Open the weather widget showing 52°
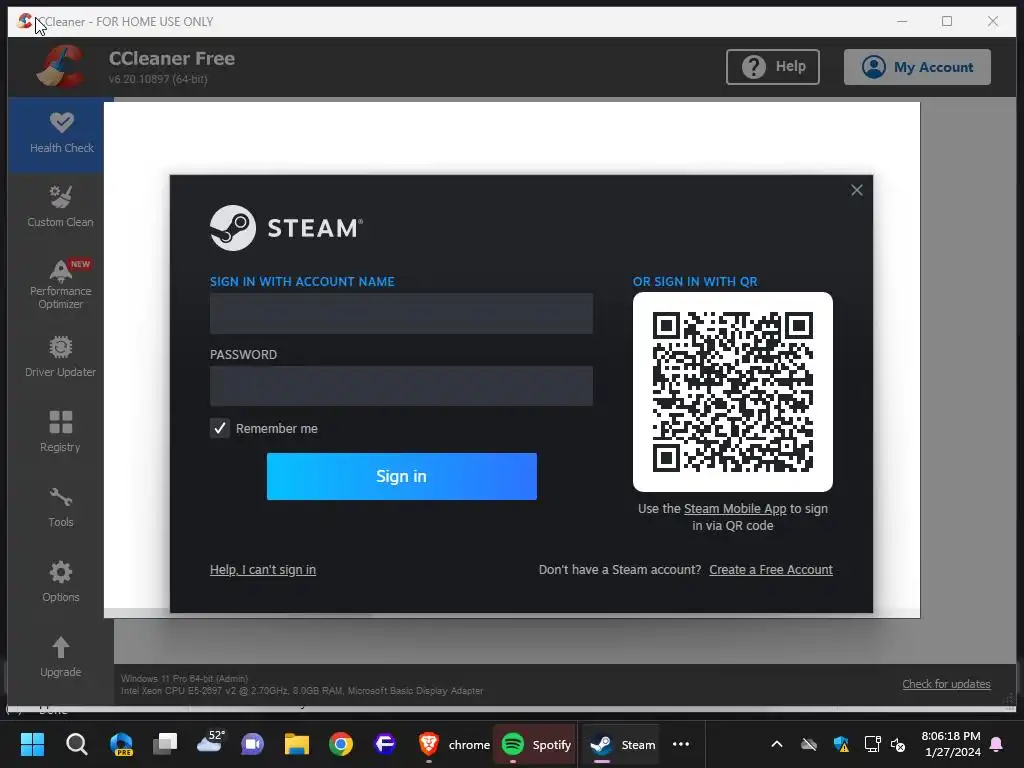This screenshot has height=768, width=1024. (210, 744)
